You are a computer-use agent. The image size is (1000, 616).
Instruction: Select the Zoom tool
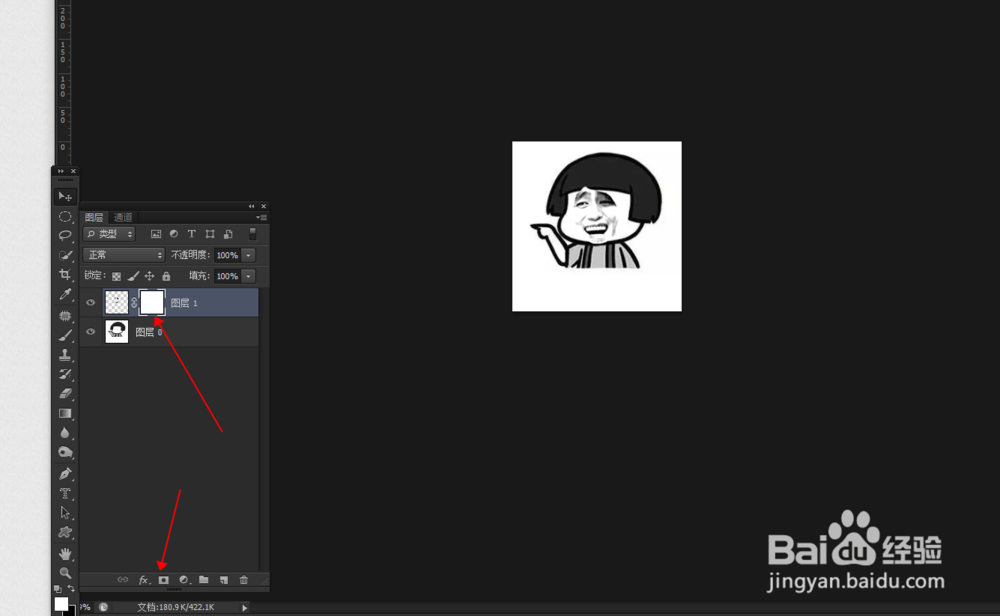click(x=65, y=573)
